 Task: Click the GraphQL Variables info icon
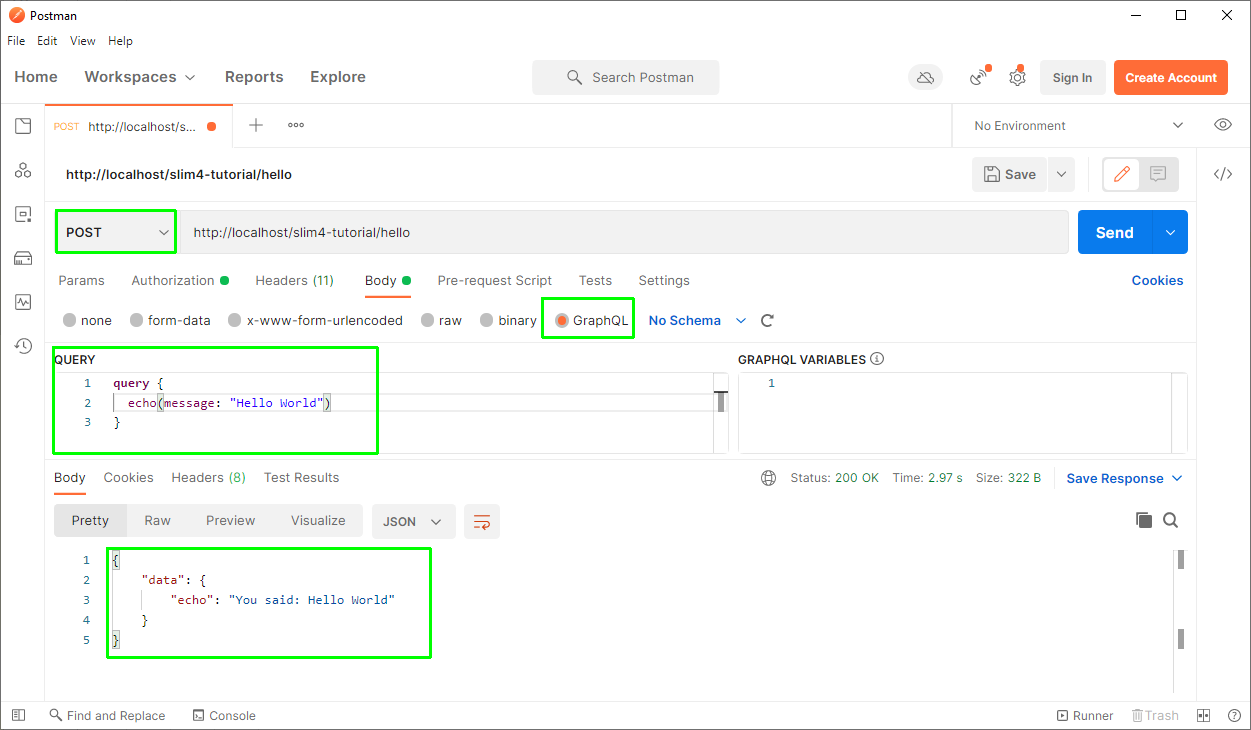point(877,359)
